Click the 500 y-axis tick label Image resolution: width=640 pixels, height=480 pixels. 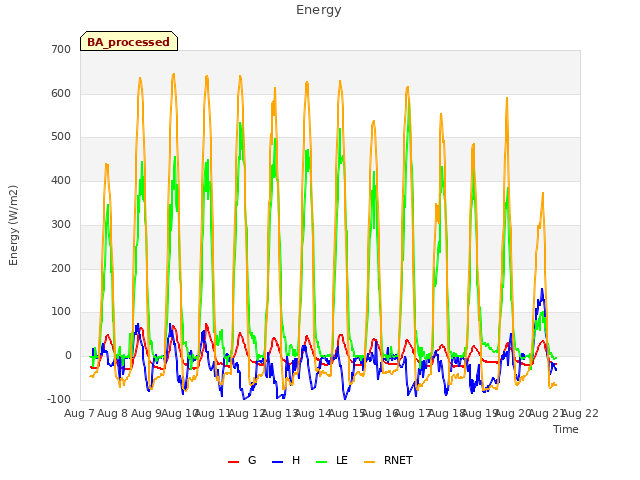(61, 137)
